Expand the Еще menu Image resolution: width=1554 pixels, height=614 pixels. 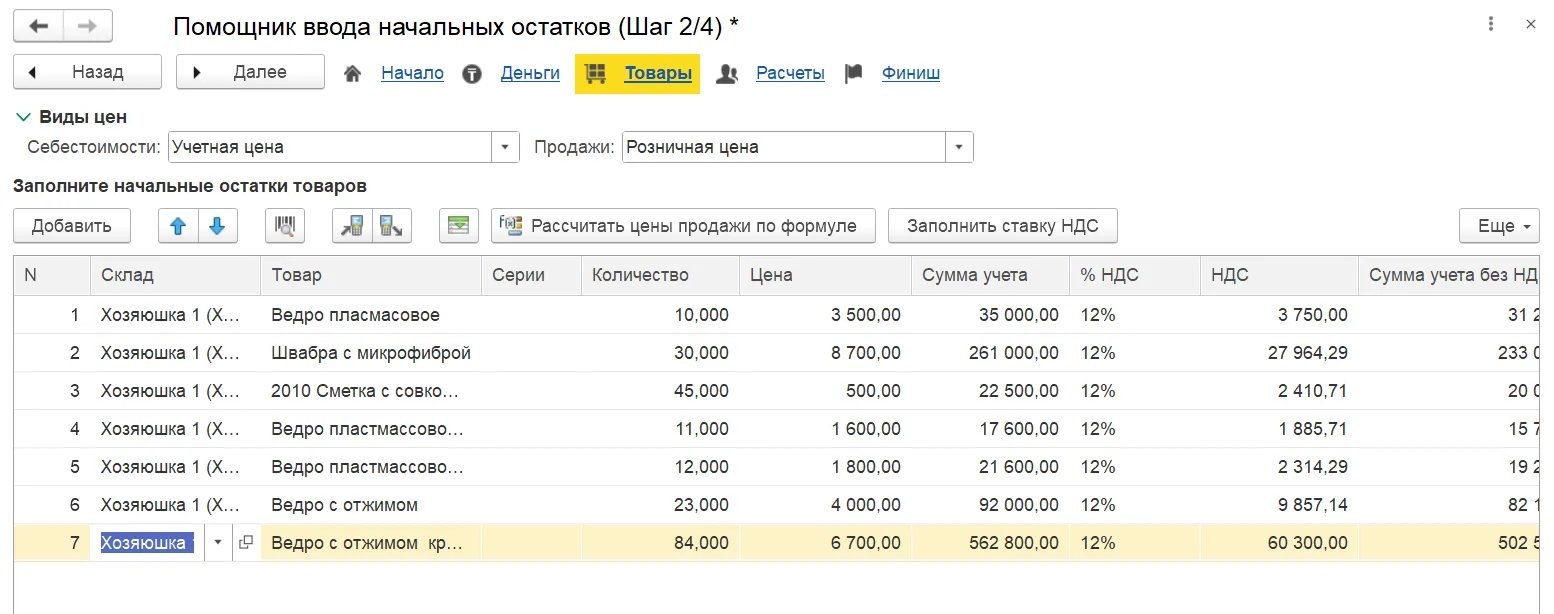pos(1500,226)
